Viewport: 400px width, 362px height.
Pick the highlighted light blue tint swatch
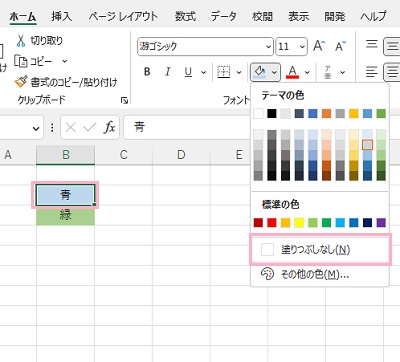(367, 145)
